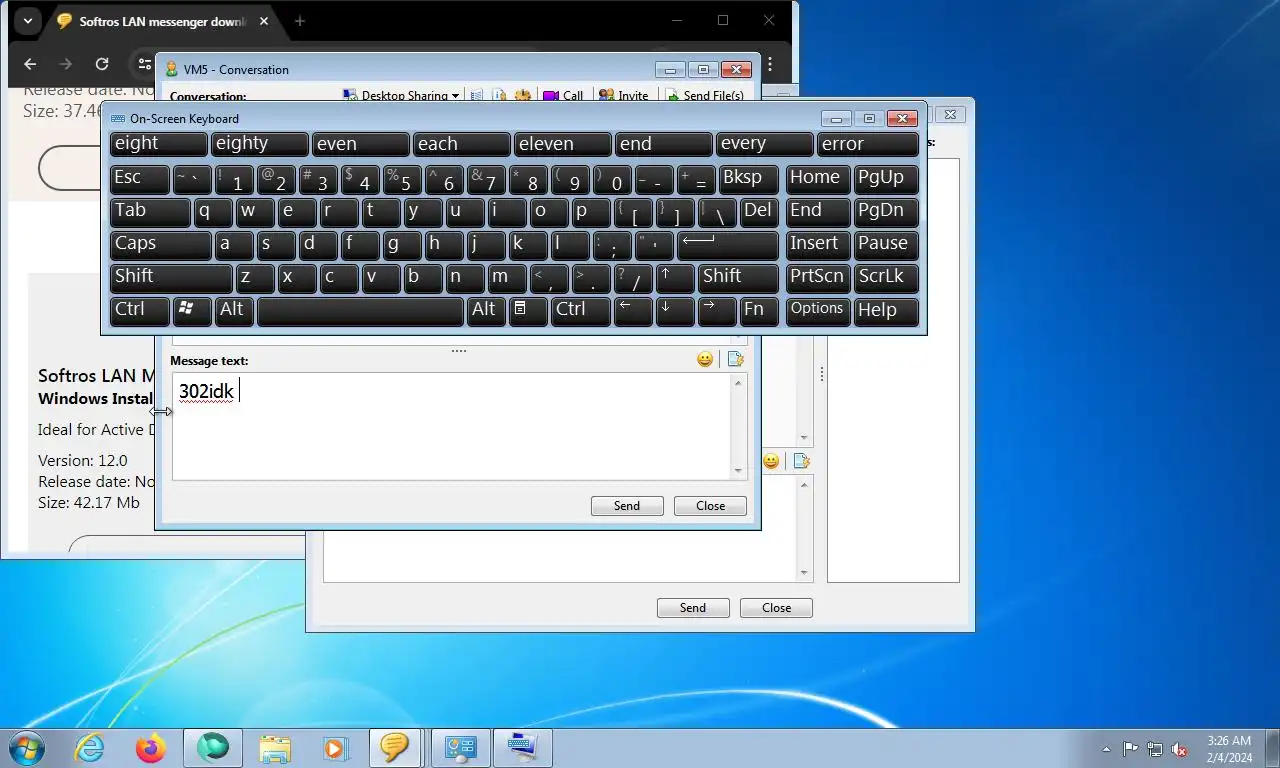Click the Esc key on On-Screen Keyboard
1280x768 pixels.
[139, 178]
